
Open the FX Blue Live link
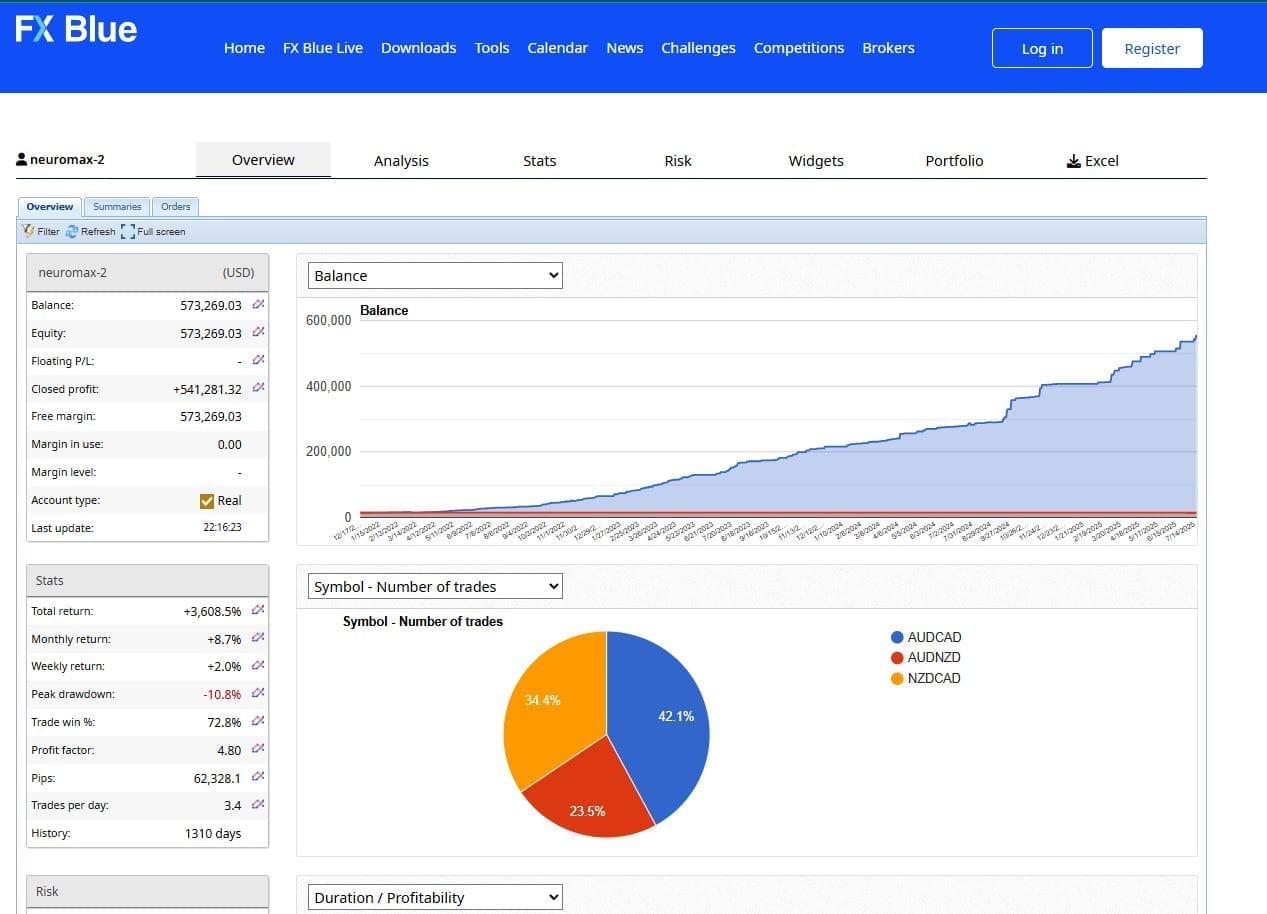[323, 48]
